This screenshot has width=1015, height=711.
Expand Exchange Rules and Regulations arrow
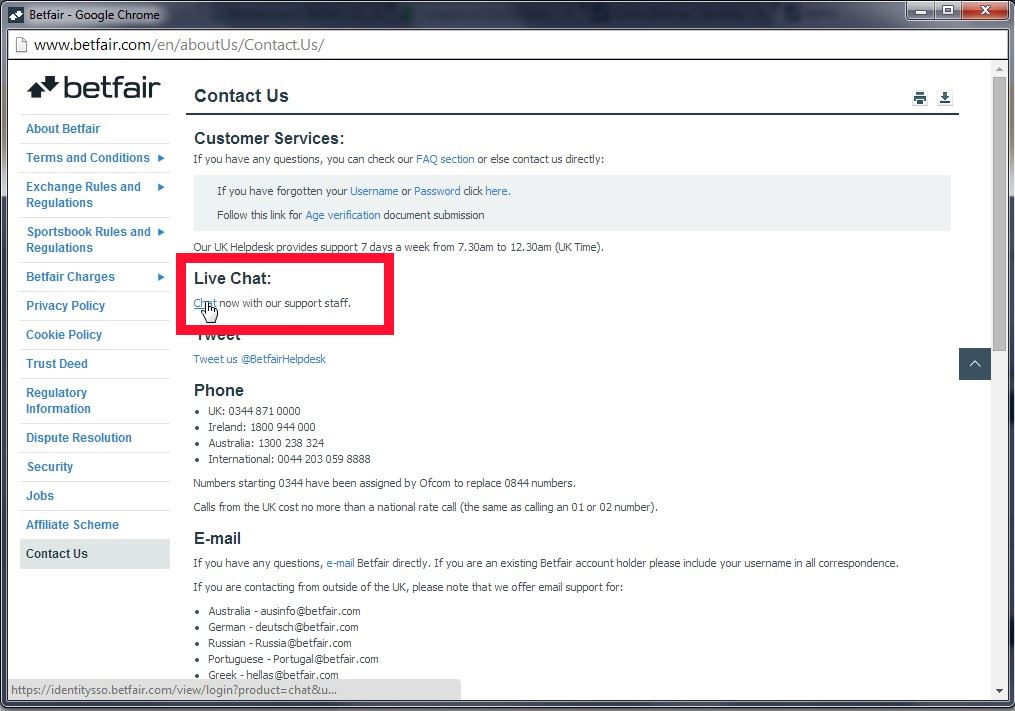pyautogui.click(x=161, y=187)
